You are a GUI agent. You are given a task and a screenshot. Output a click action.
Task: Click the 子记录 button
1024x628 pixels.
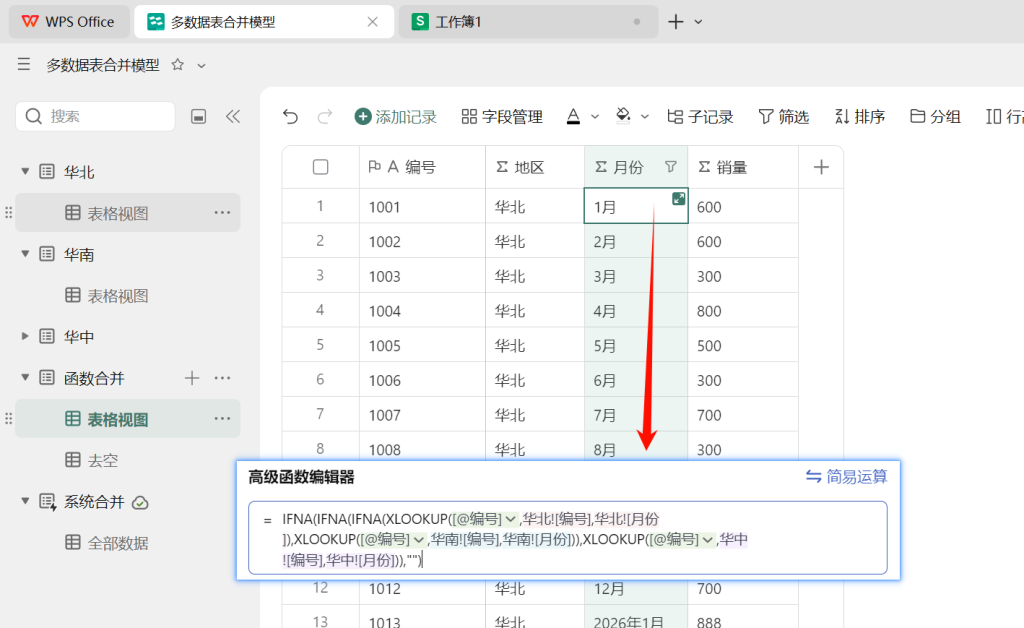[700, 116]
